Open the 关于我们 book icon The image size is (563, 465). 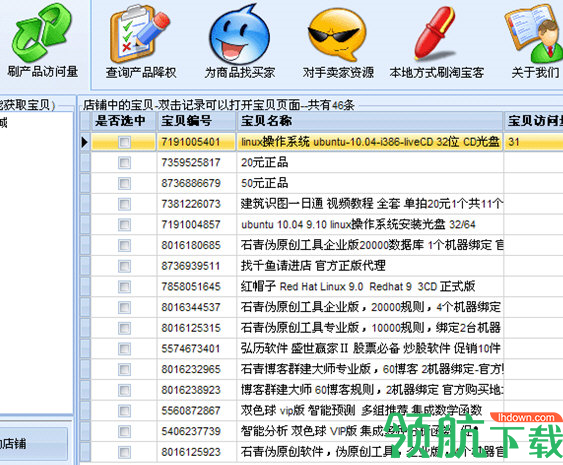[534, 34]
